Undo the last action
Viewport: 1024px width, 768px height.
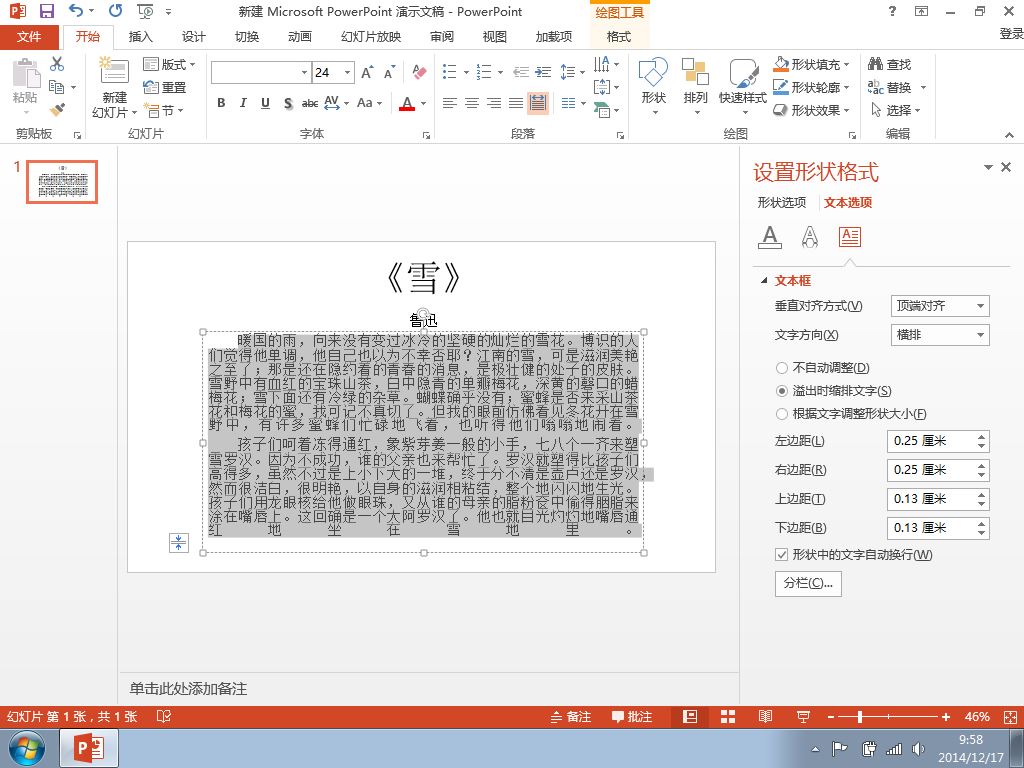(x=76, y=11)
